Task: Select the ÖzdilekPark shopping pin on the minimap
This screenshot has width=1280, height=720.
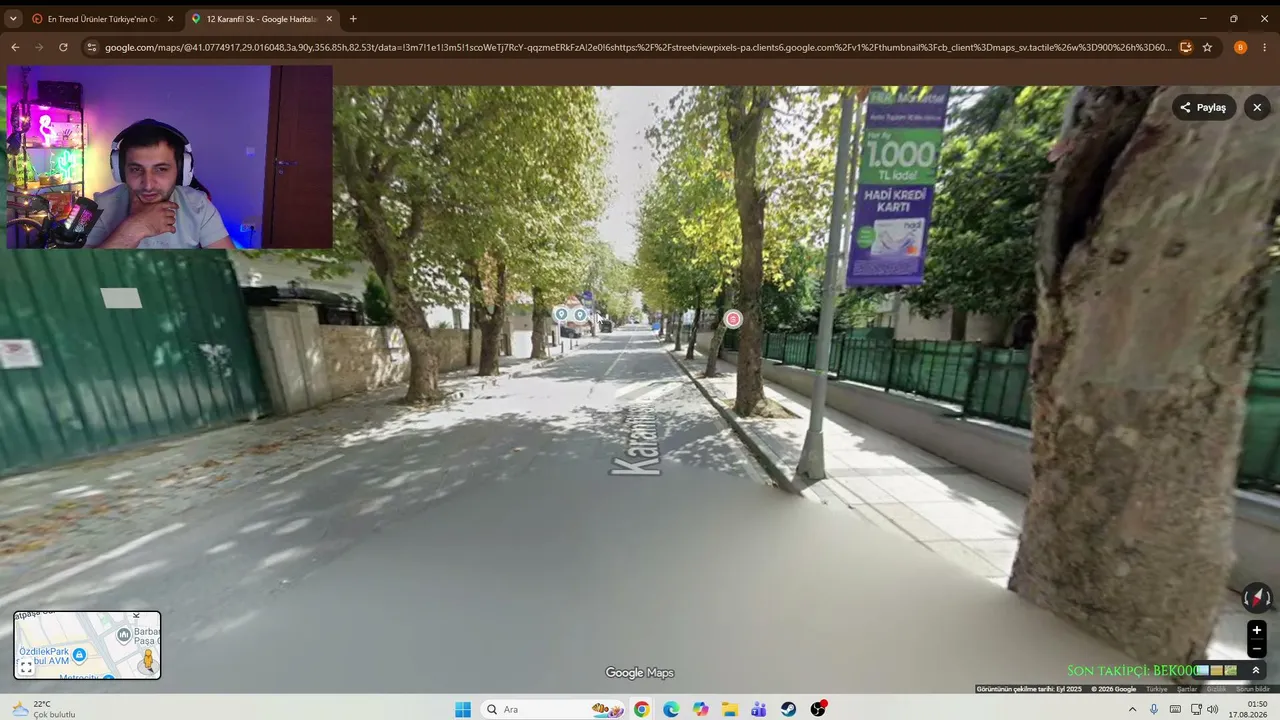Action: point(79,655)
